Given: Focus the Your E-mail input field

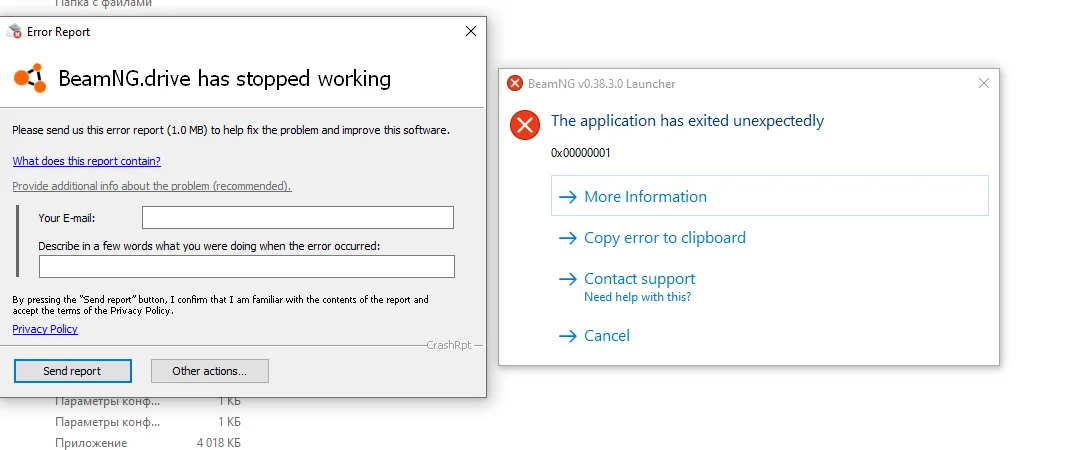Looking at the screenshot, I should point(297,218).
